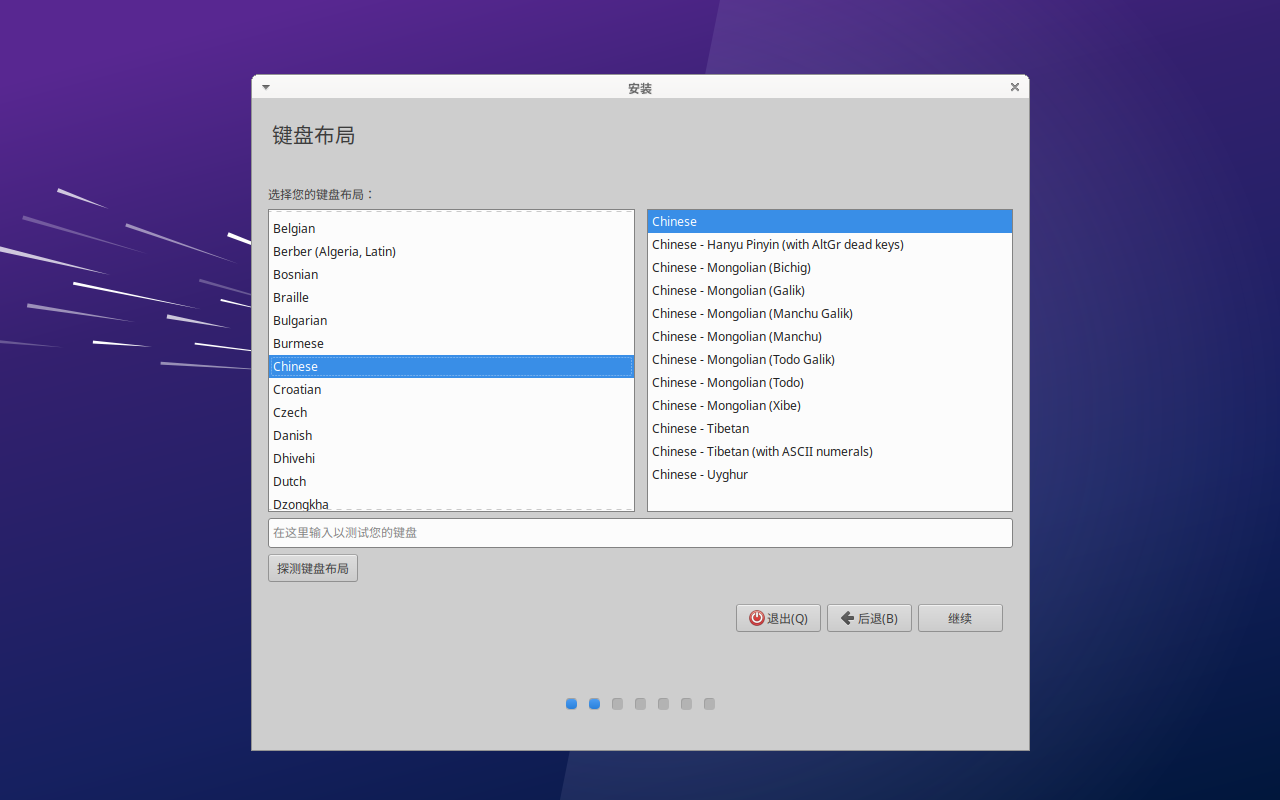The image size is (1280, 800).
Task: Choose Chinese - Uyghur variant
Action: pos(830,474)
